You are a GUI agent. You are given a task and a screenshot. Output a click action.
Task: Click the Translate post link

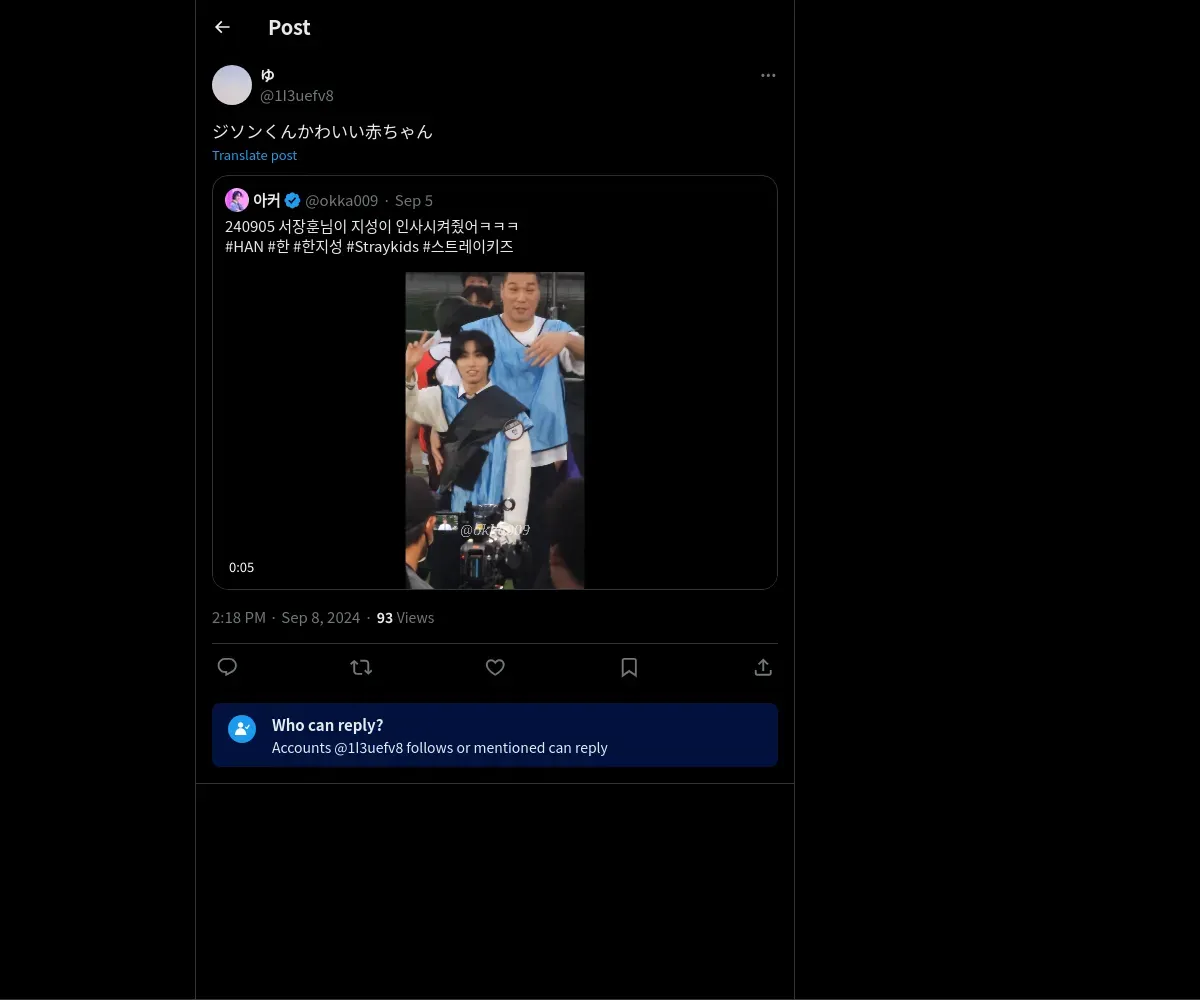[254, 155]
